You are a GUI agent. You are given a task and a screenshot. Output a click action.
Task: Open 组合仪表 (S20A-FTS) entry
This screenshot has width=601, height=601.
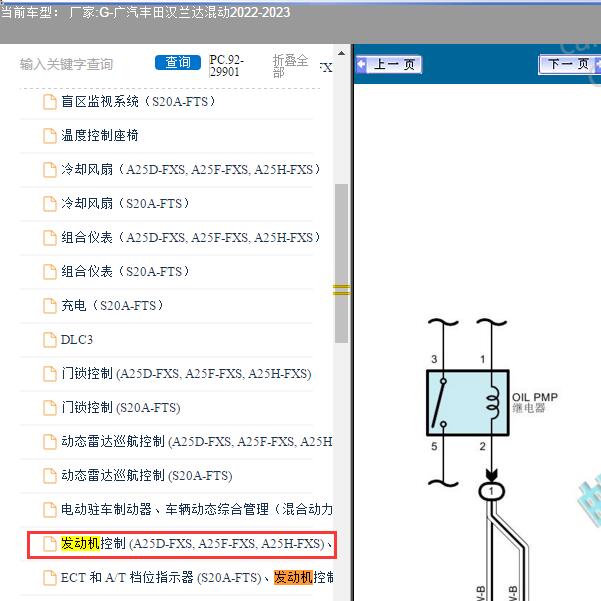tap(125, 271)
